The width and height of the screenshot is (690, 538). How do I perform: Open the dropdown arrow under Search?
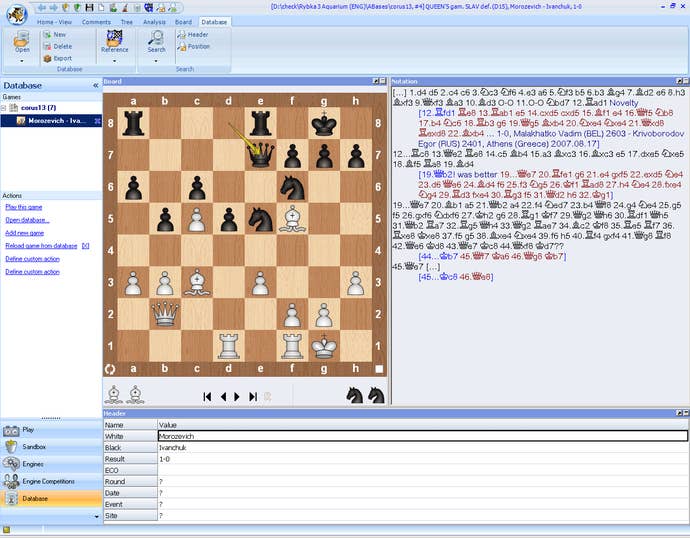pos(156,61)
